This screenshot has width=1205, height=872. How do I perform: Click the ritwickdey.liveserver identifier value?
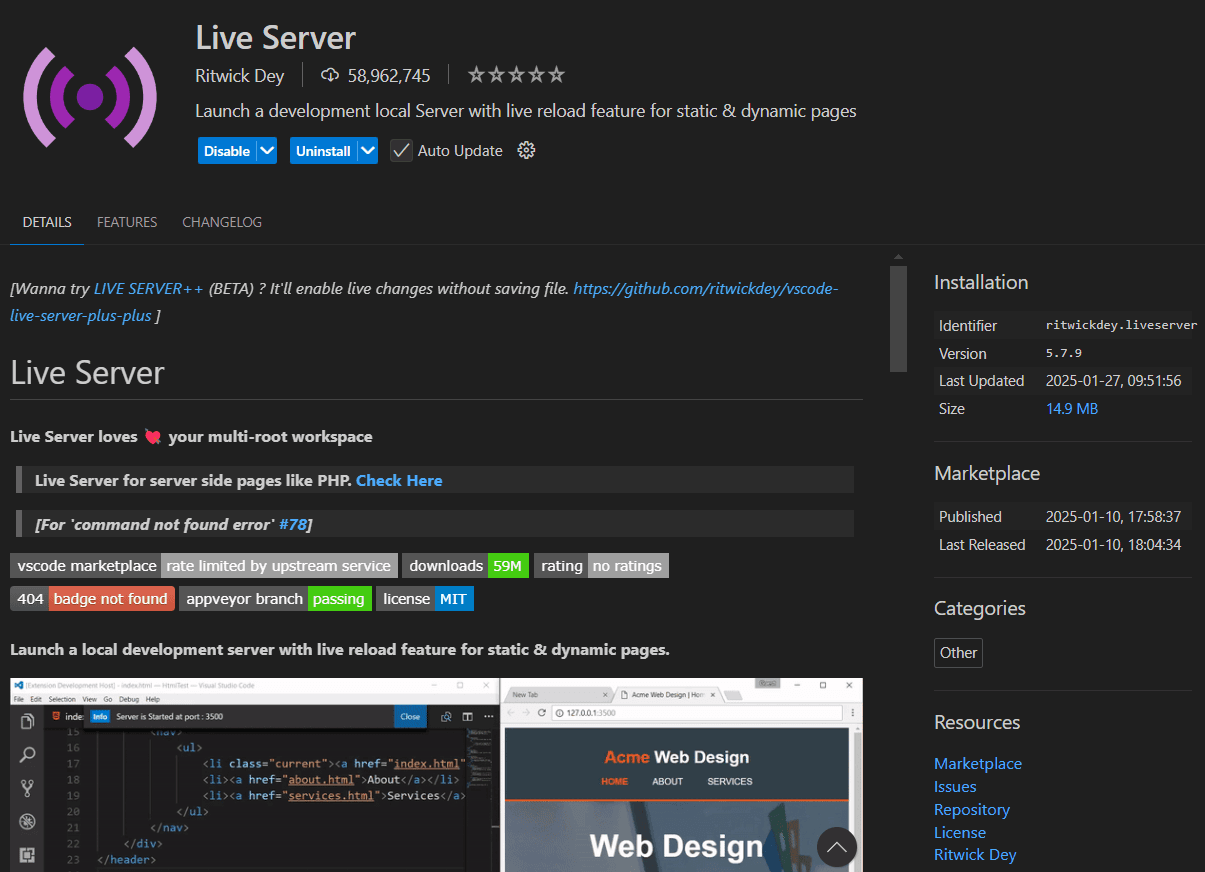[x=1121, y=325]
